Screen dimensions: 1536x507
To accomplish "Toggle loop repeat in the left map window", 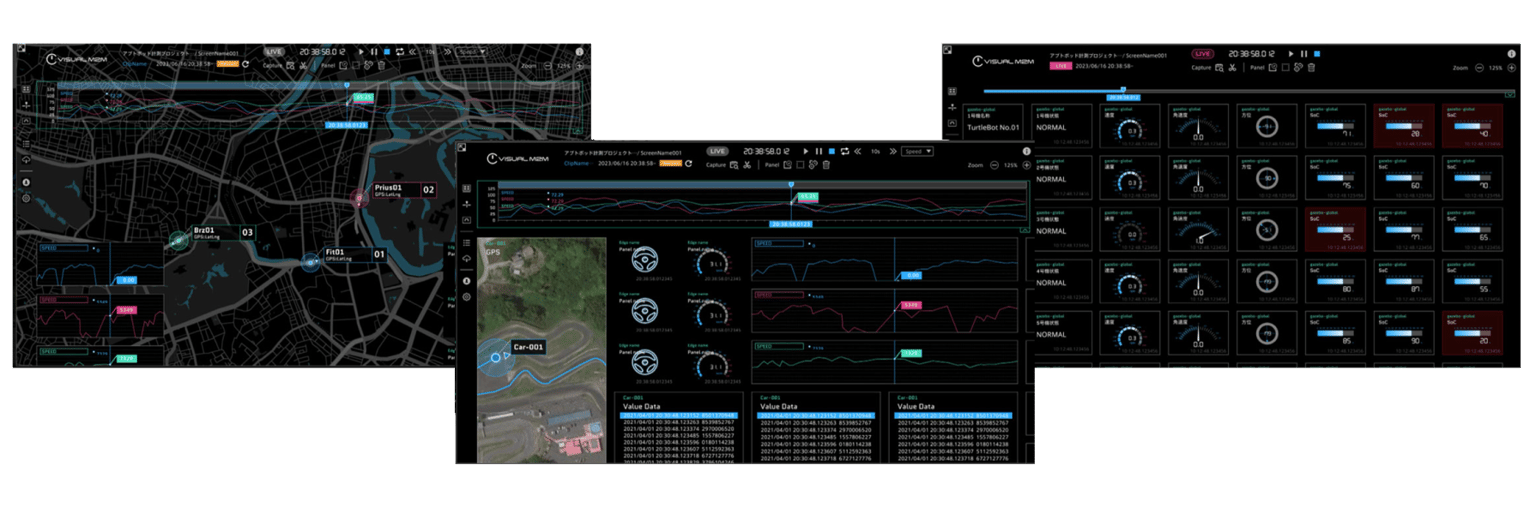I will [400, 52].
